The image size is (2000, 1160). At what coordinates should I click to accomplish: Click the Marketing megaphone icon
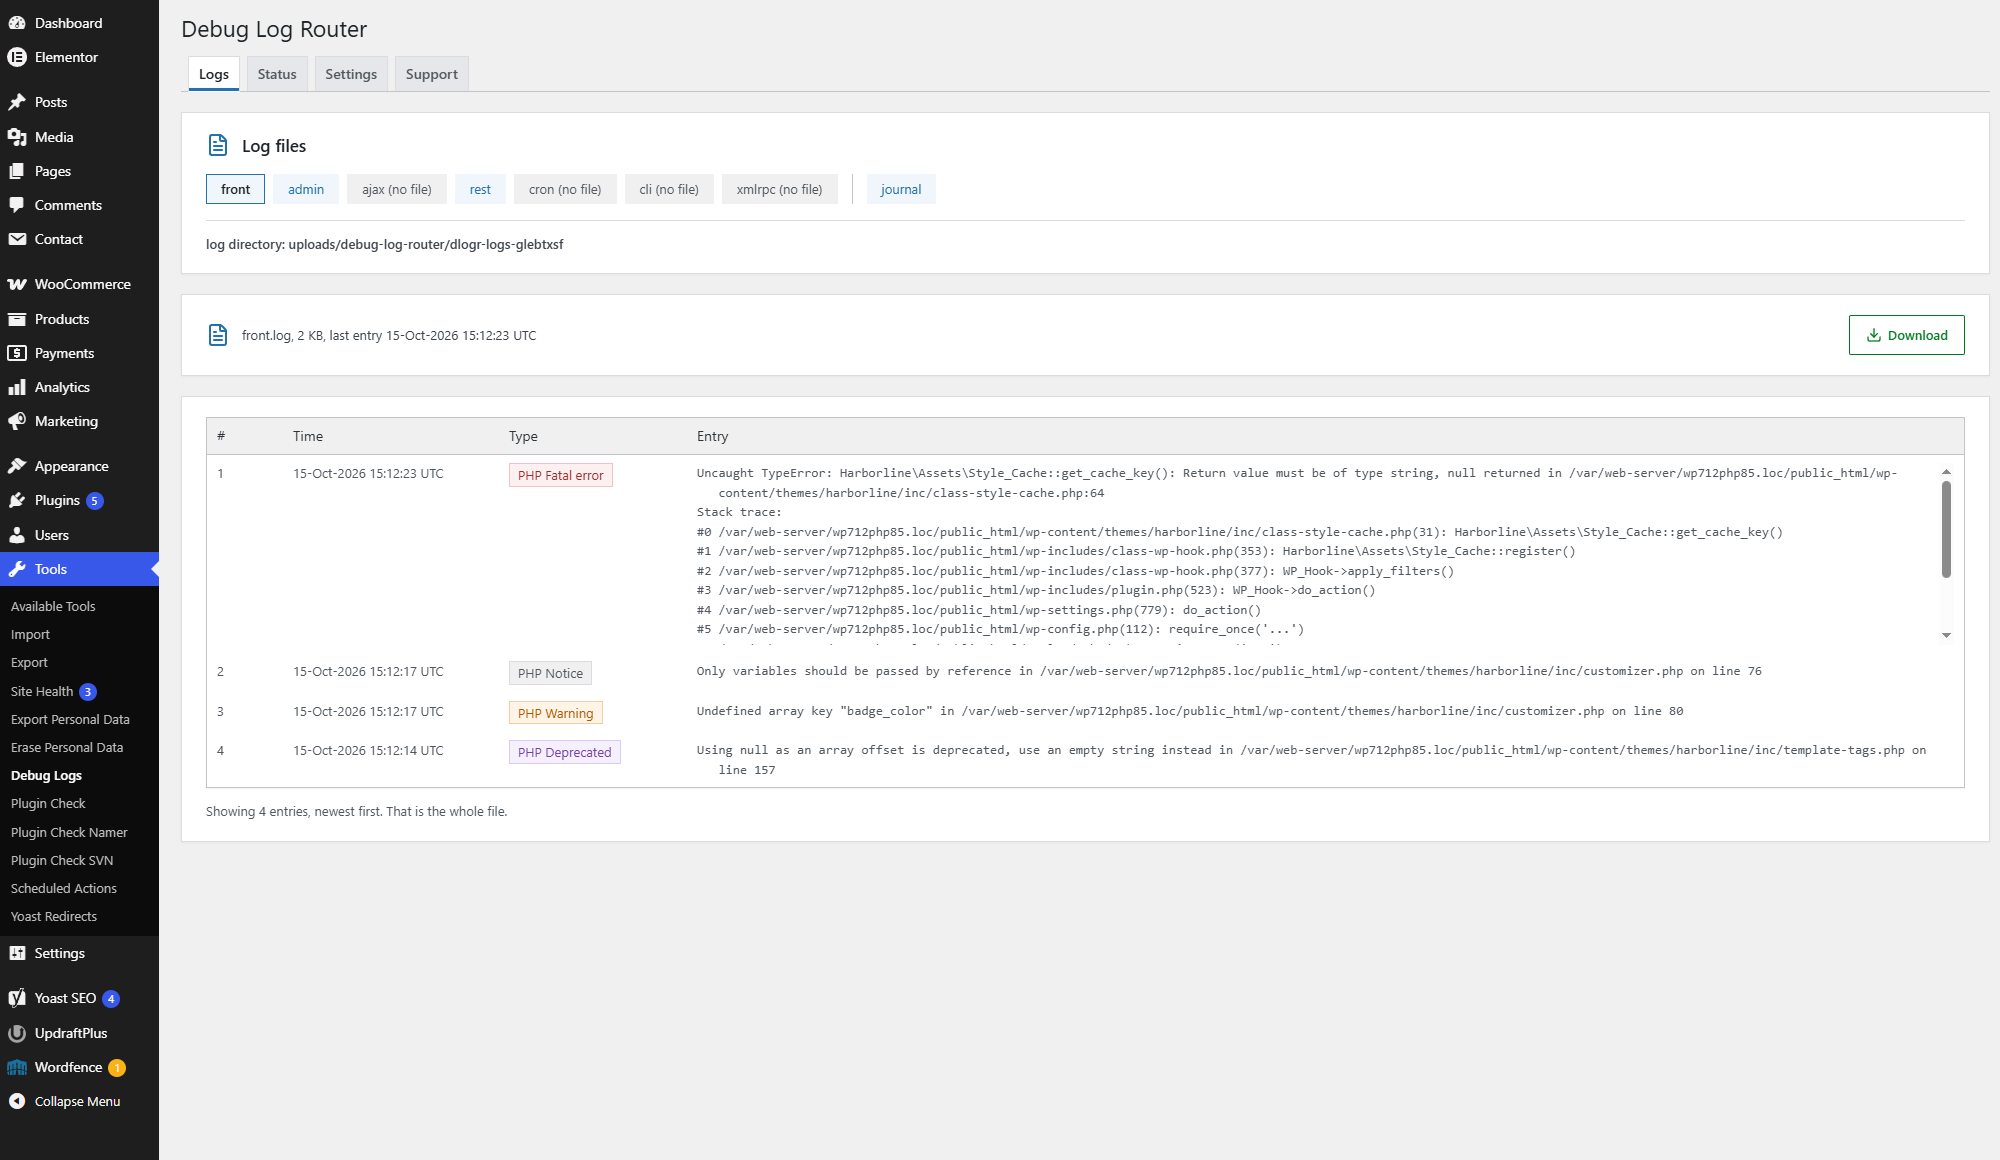point(17,421)
